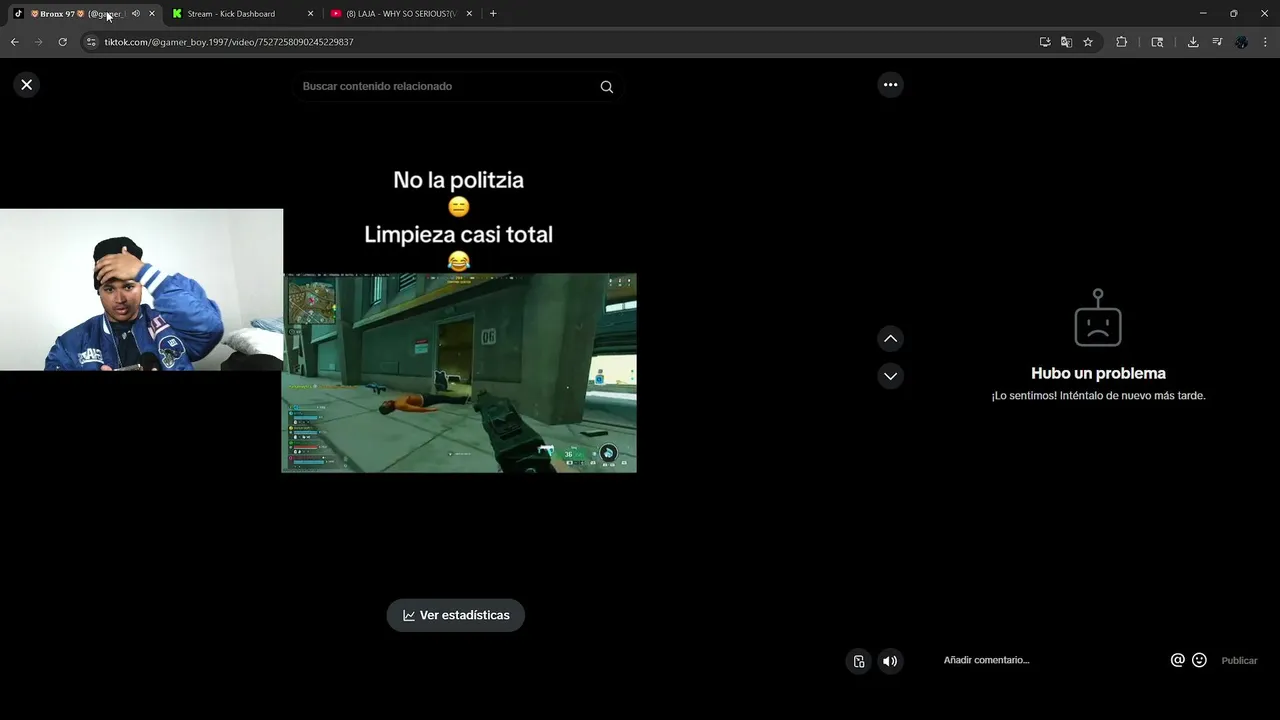Go to previous video with up arrow
This screenshot has height=720, width=1280.
tap(890, 339)
